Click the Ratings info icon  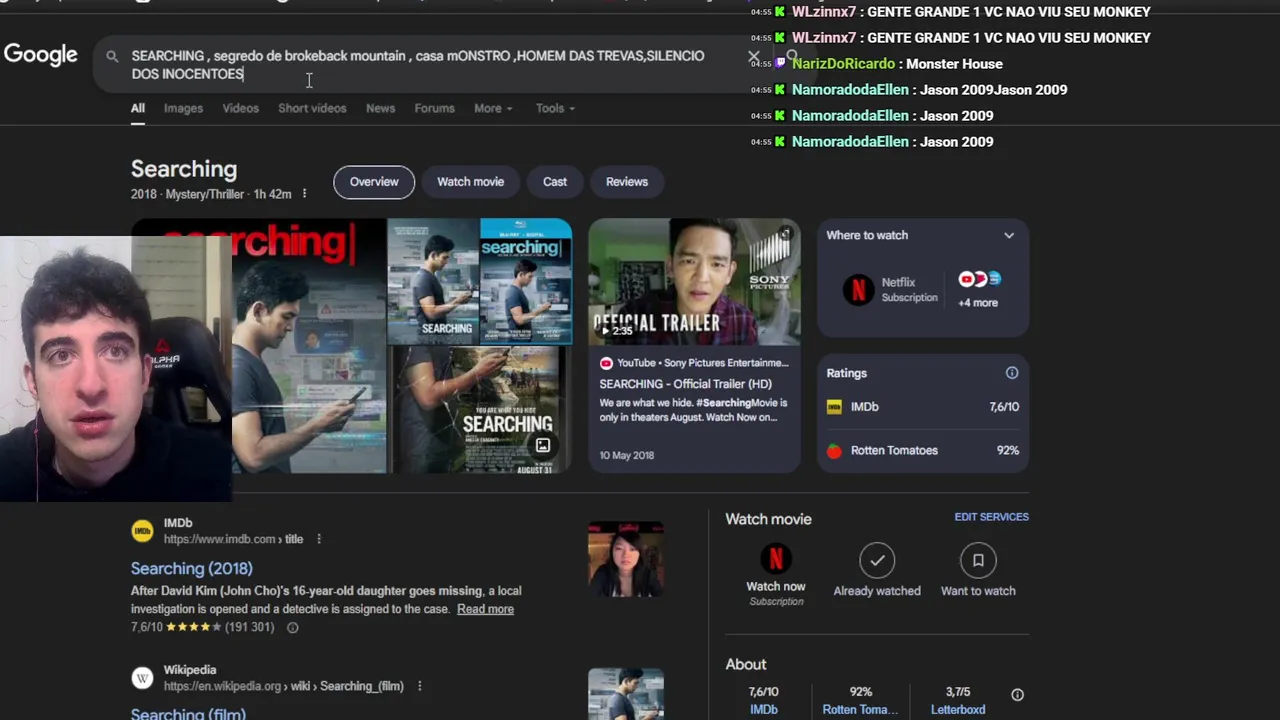(1012, 373)
